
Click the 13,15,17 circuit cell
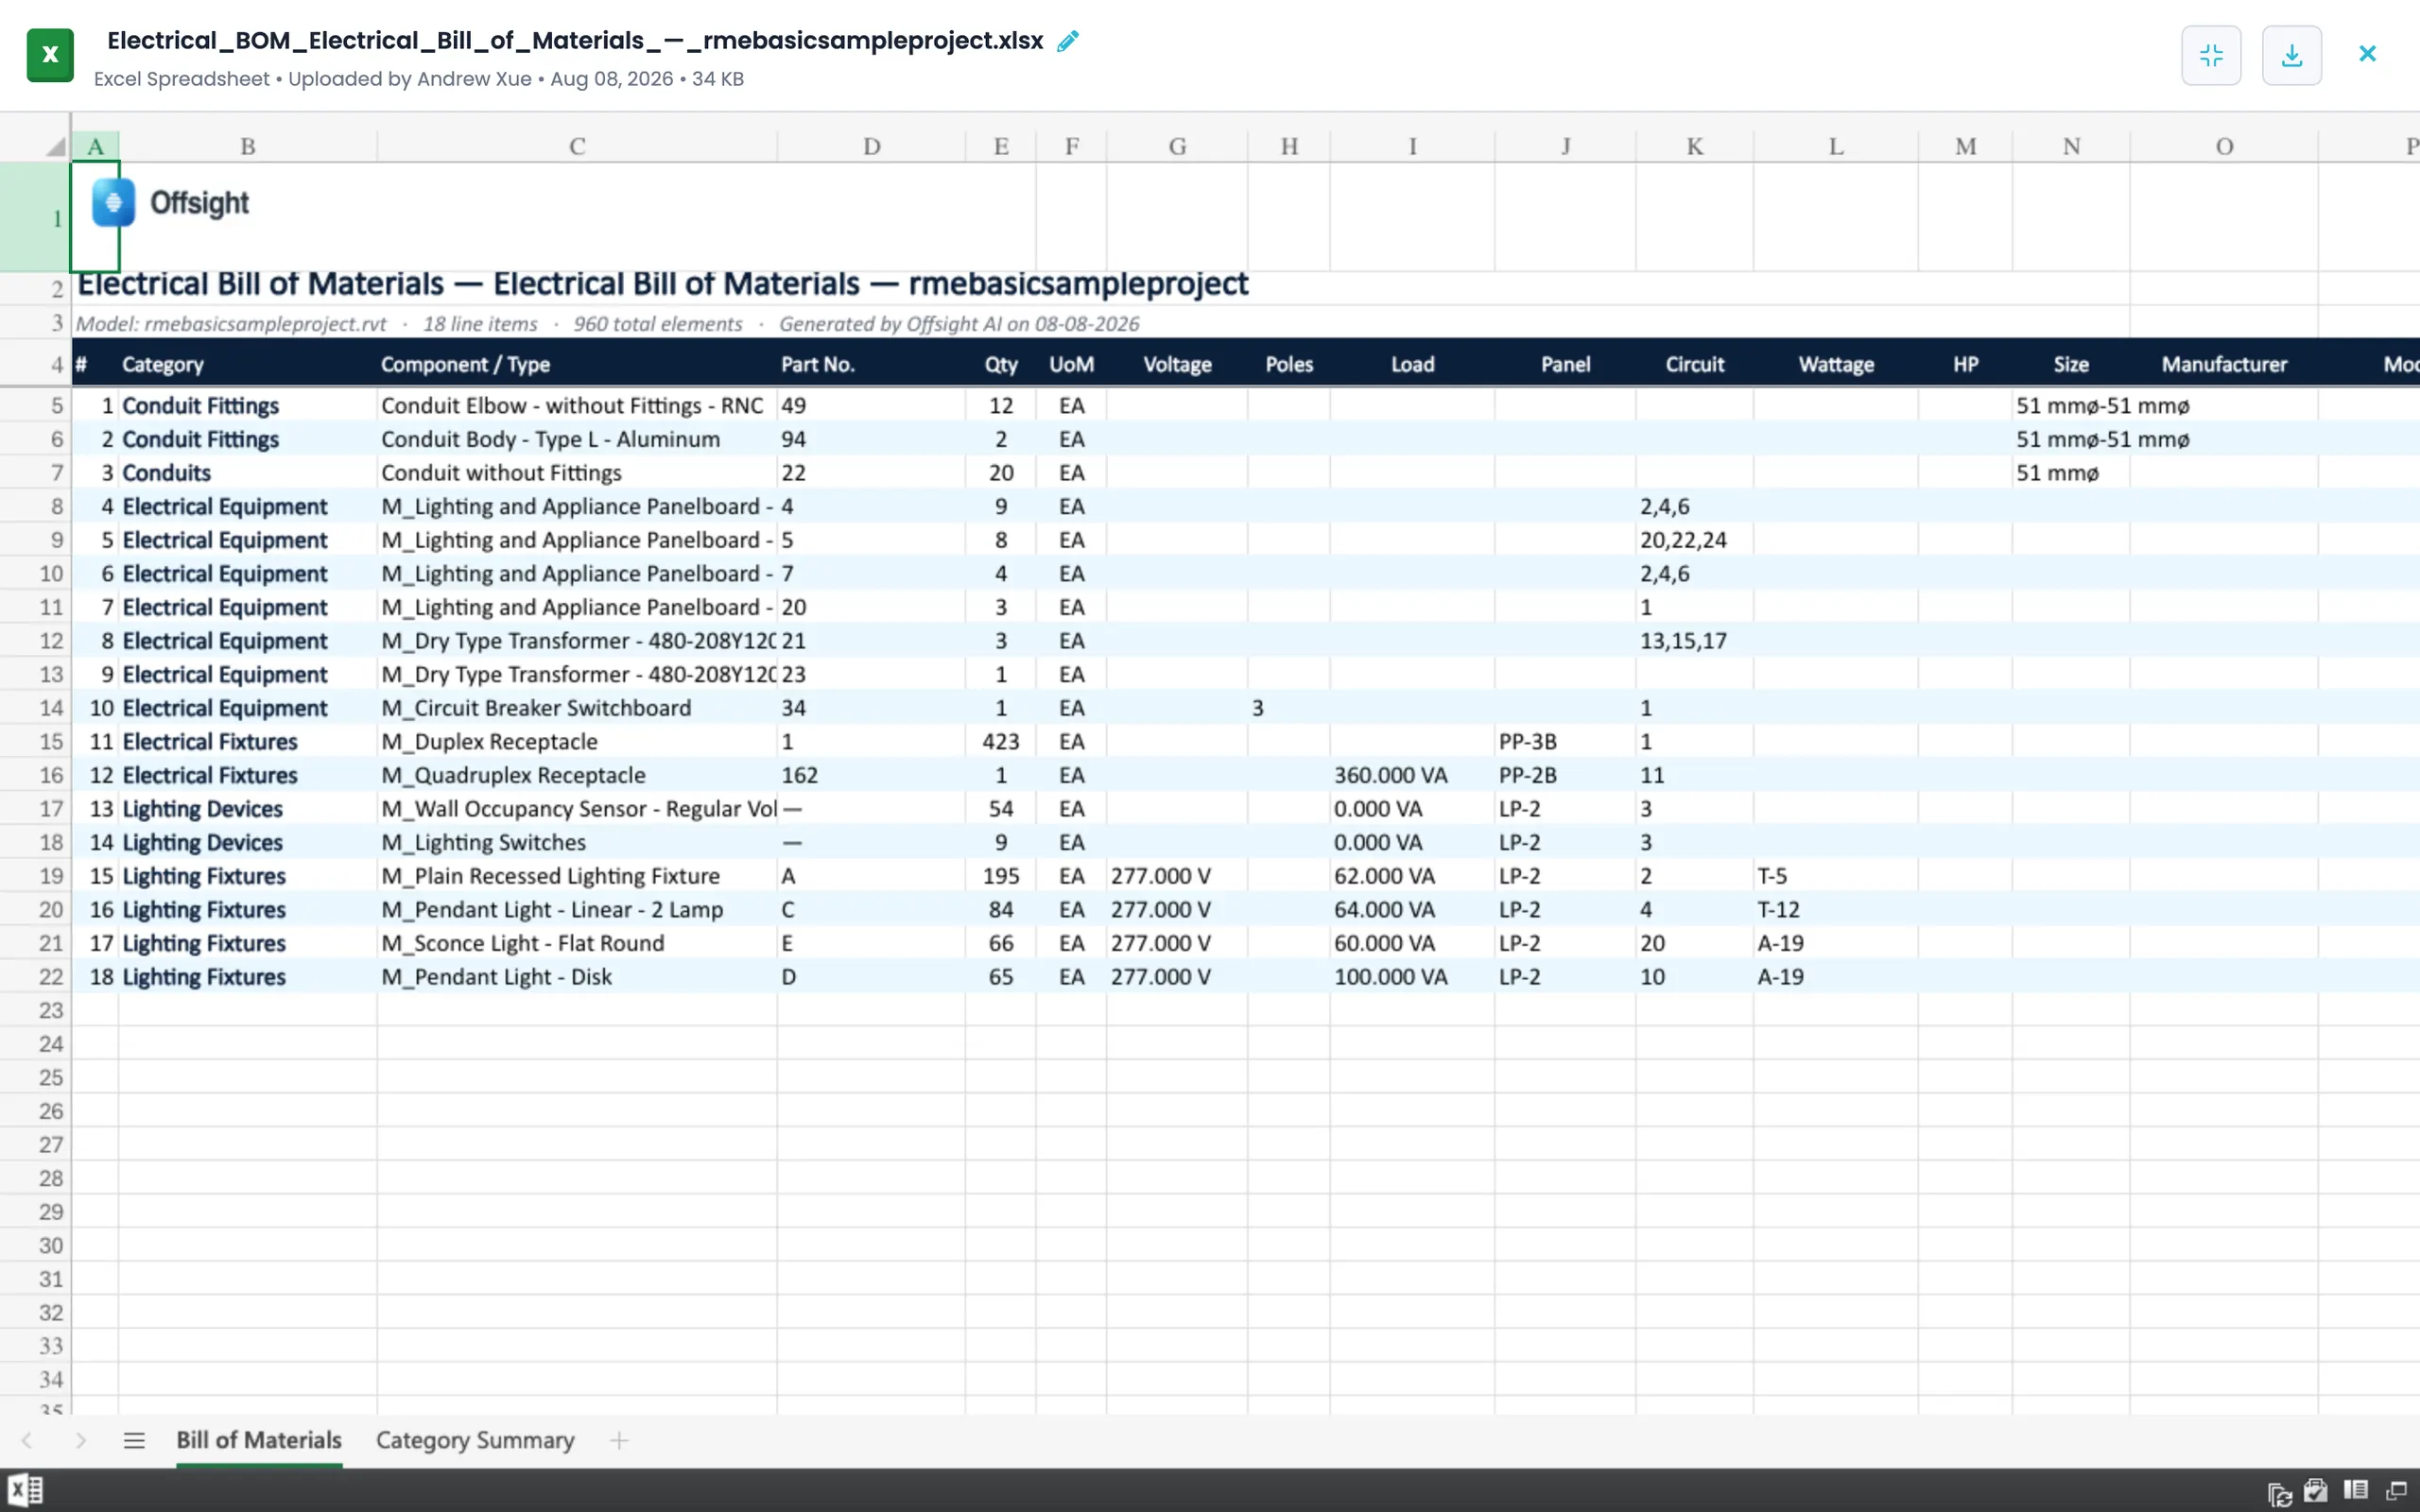(1695, 641)
